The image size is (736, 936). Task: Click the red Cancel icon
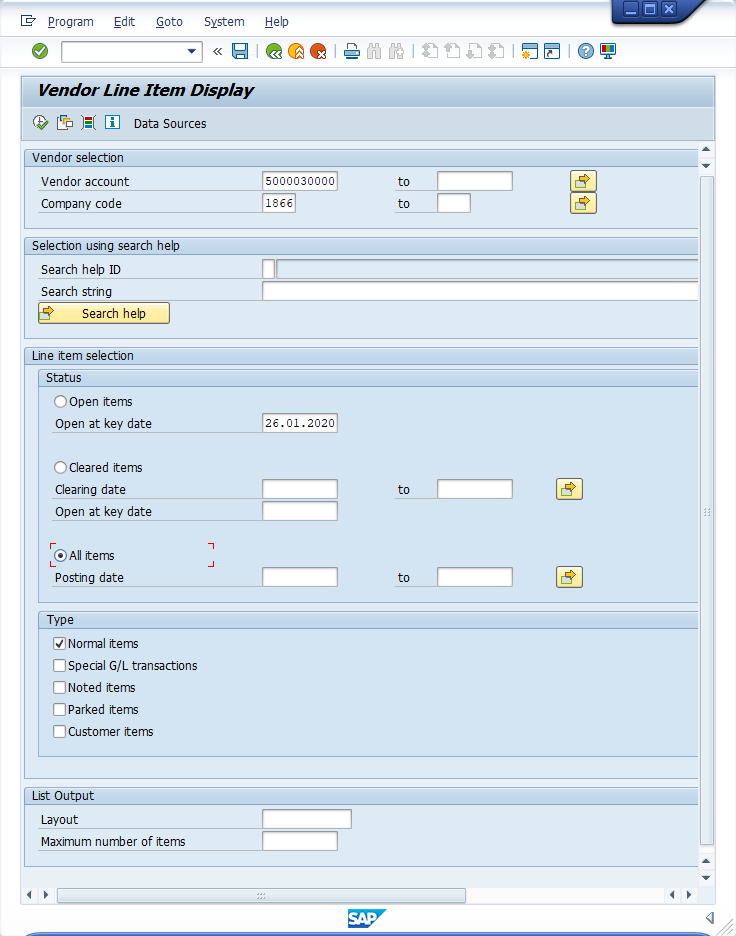tap(318, 51)
